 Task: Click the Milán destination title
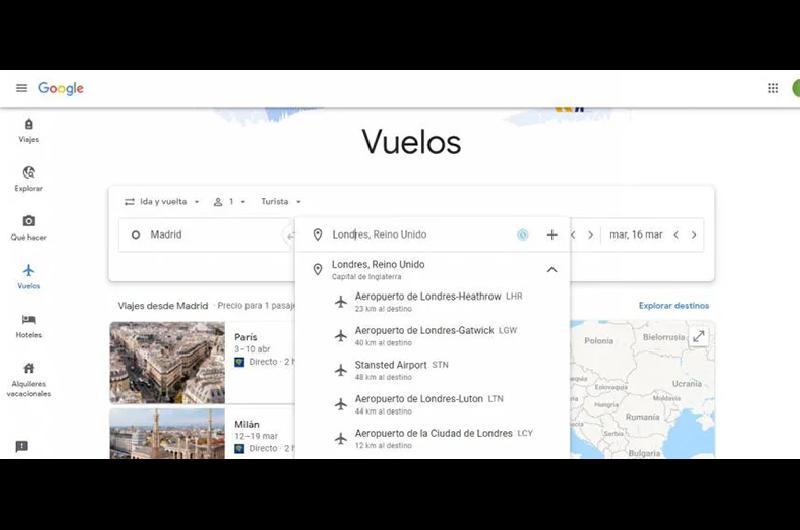click(247, 424)
